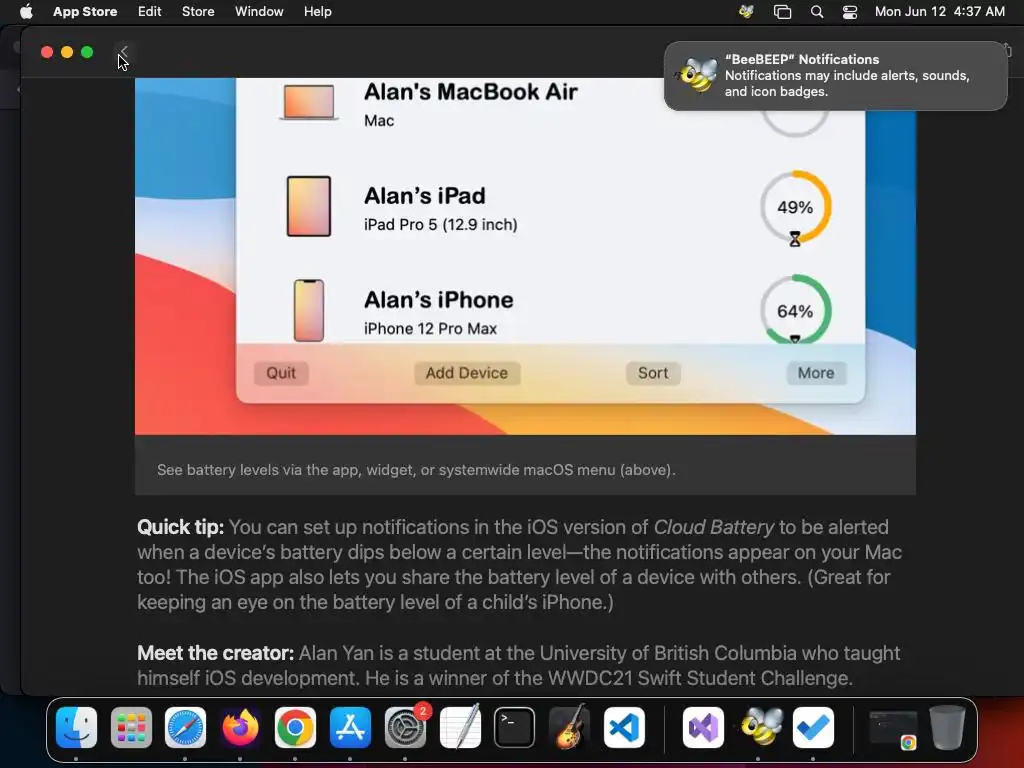This screenshot has height=768, width=1024.
Task: Click the Sort button in the screenshot
Action: [x=653, y=373]
